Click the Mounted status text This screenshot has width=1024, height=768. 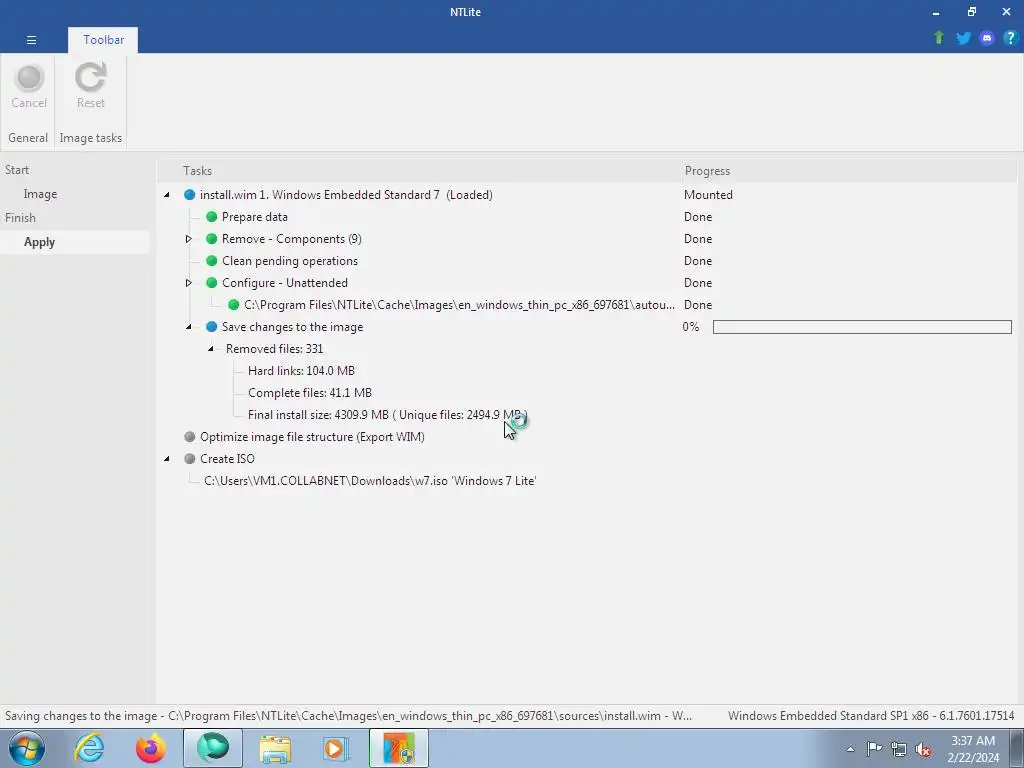point(708,195)
